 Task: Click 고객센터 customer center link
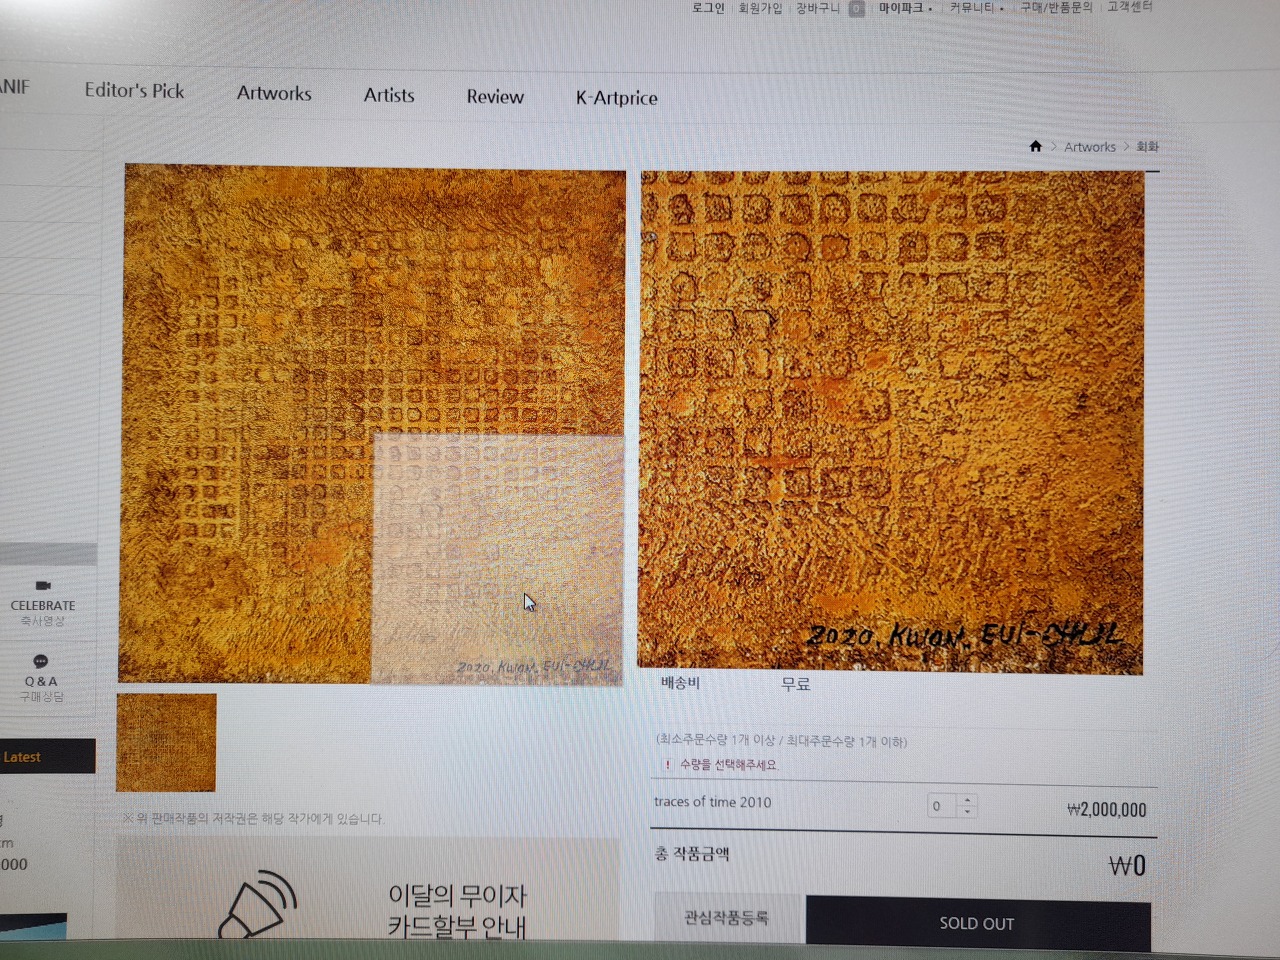[1130, 7]
